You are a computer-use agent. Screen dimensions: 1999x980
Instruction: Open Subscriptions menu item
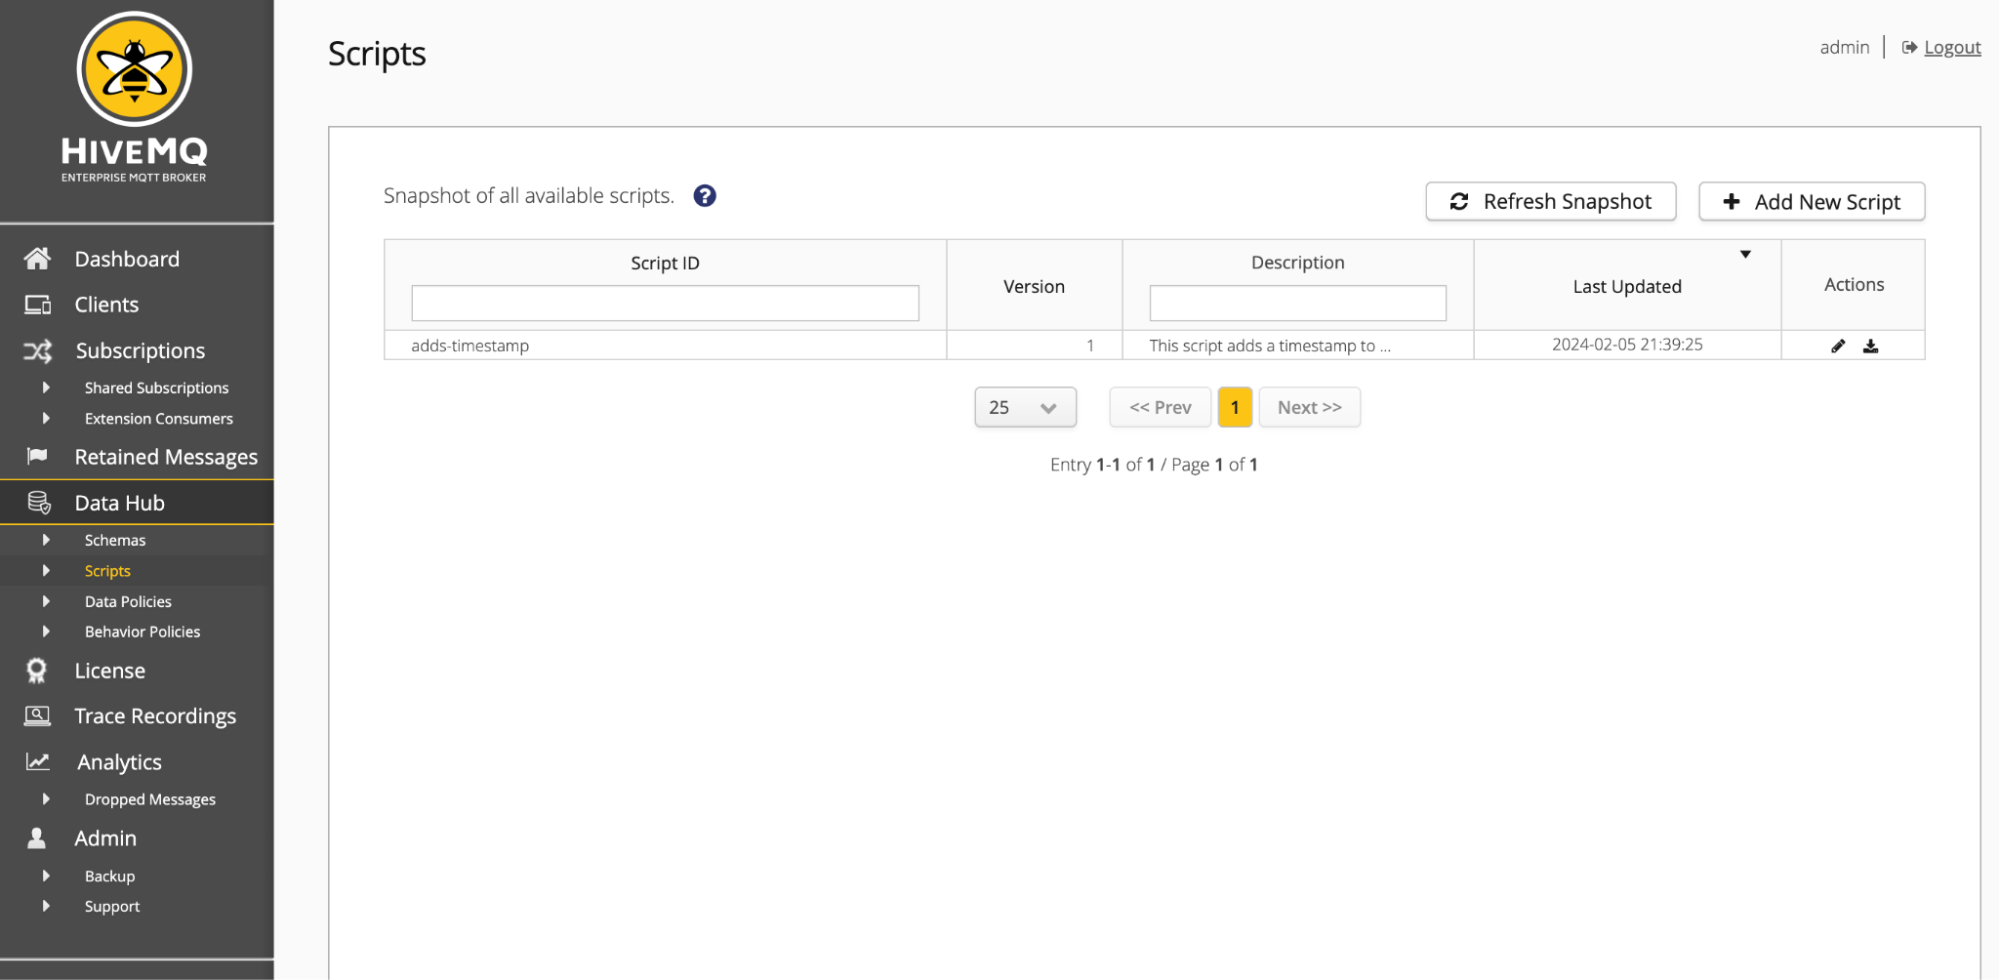[x=140, y=351]
